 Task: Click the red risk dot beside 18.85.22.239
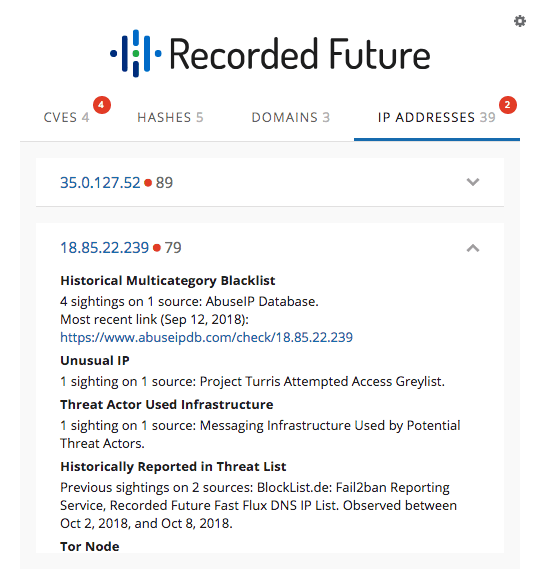[x=157, y=247]
